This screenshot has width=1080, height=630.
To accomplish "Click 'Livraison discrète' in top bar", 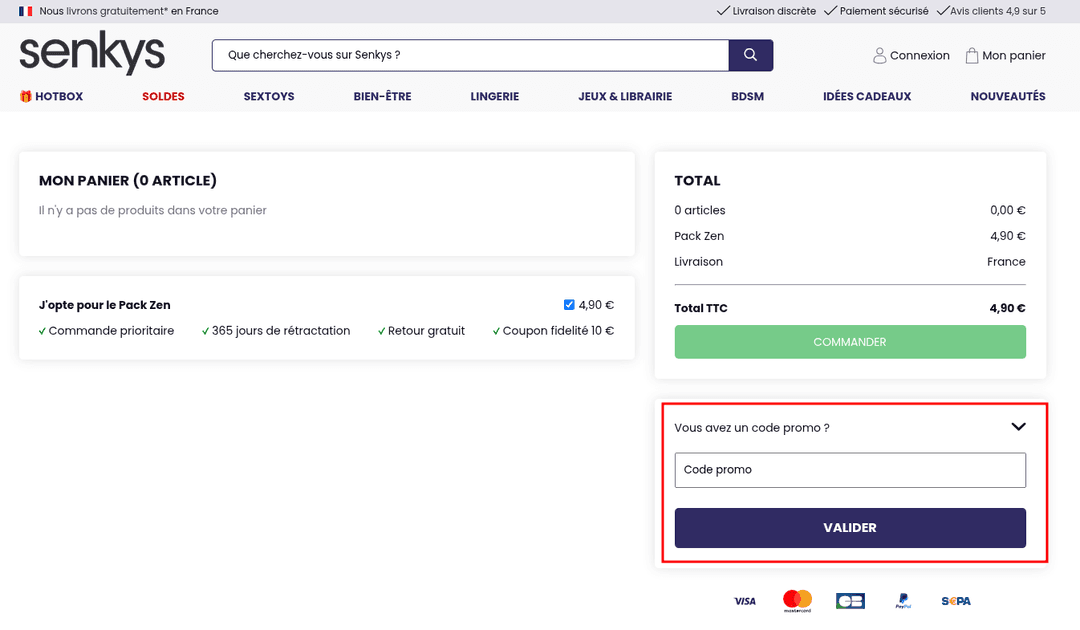I will (774, 11).
